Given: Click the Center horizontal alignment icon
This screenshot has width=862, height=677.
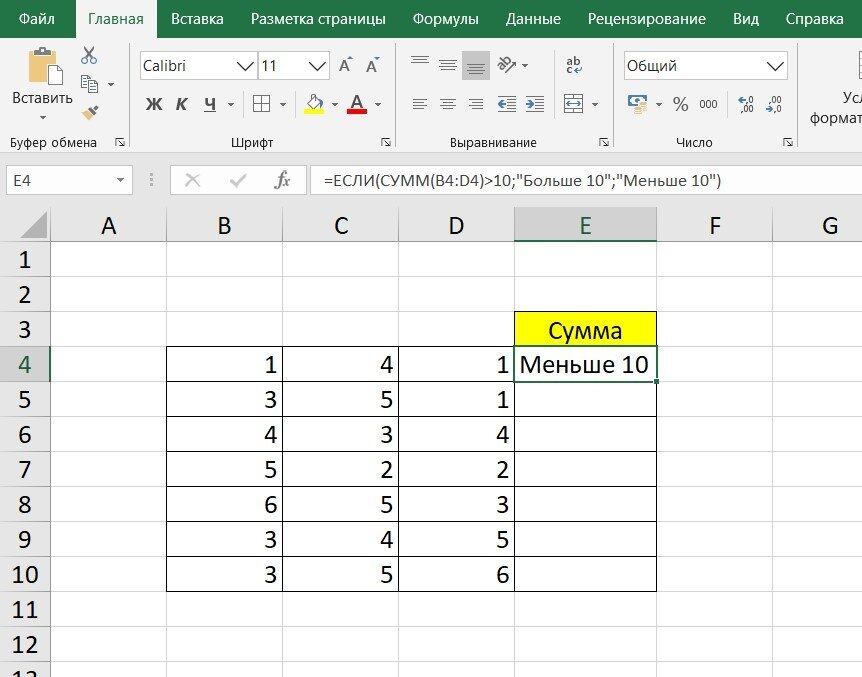Looking at the screenshot, I should tap(448, 104).
